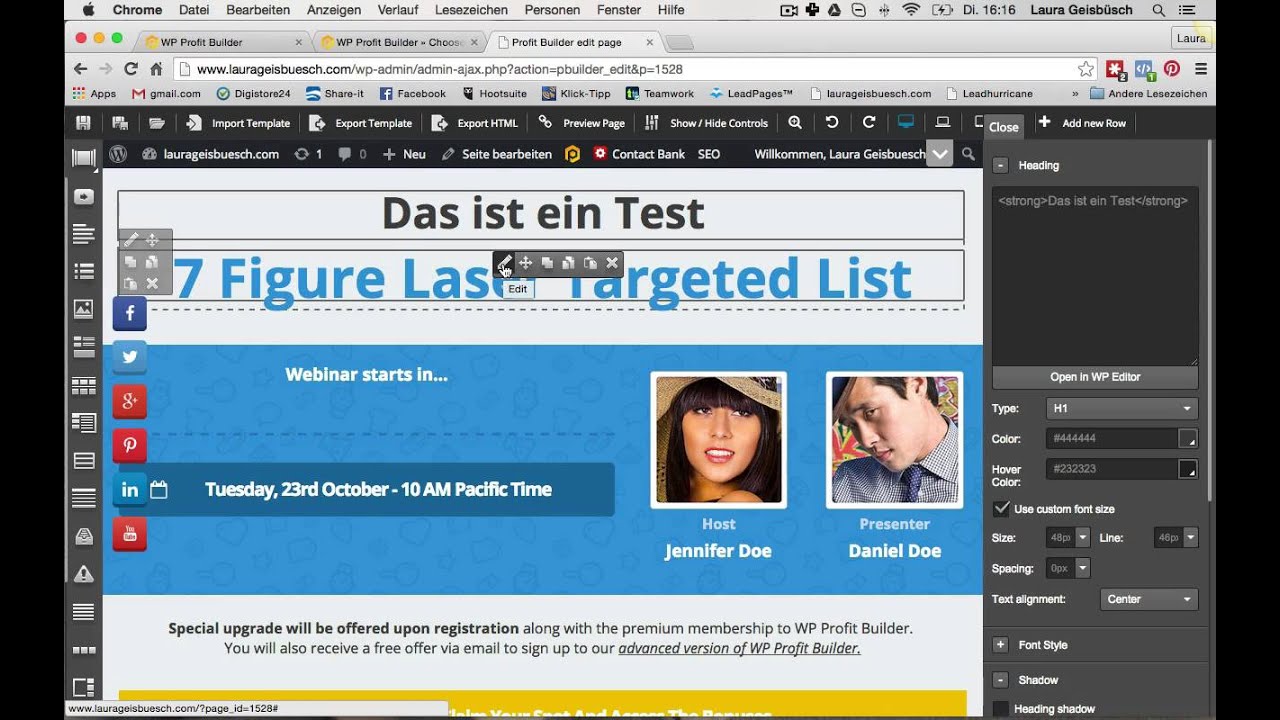This screenshot has width=1280, height=720.
Task: Expand the Font Style section
Action: pos(1000,645)
